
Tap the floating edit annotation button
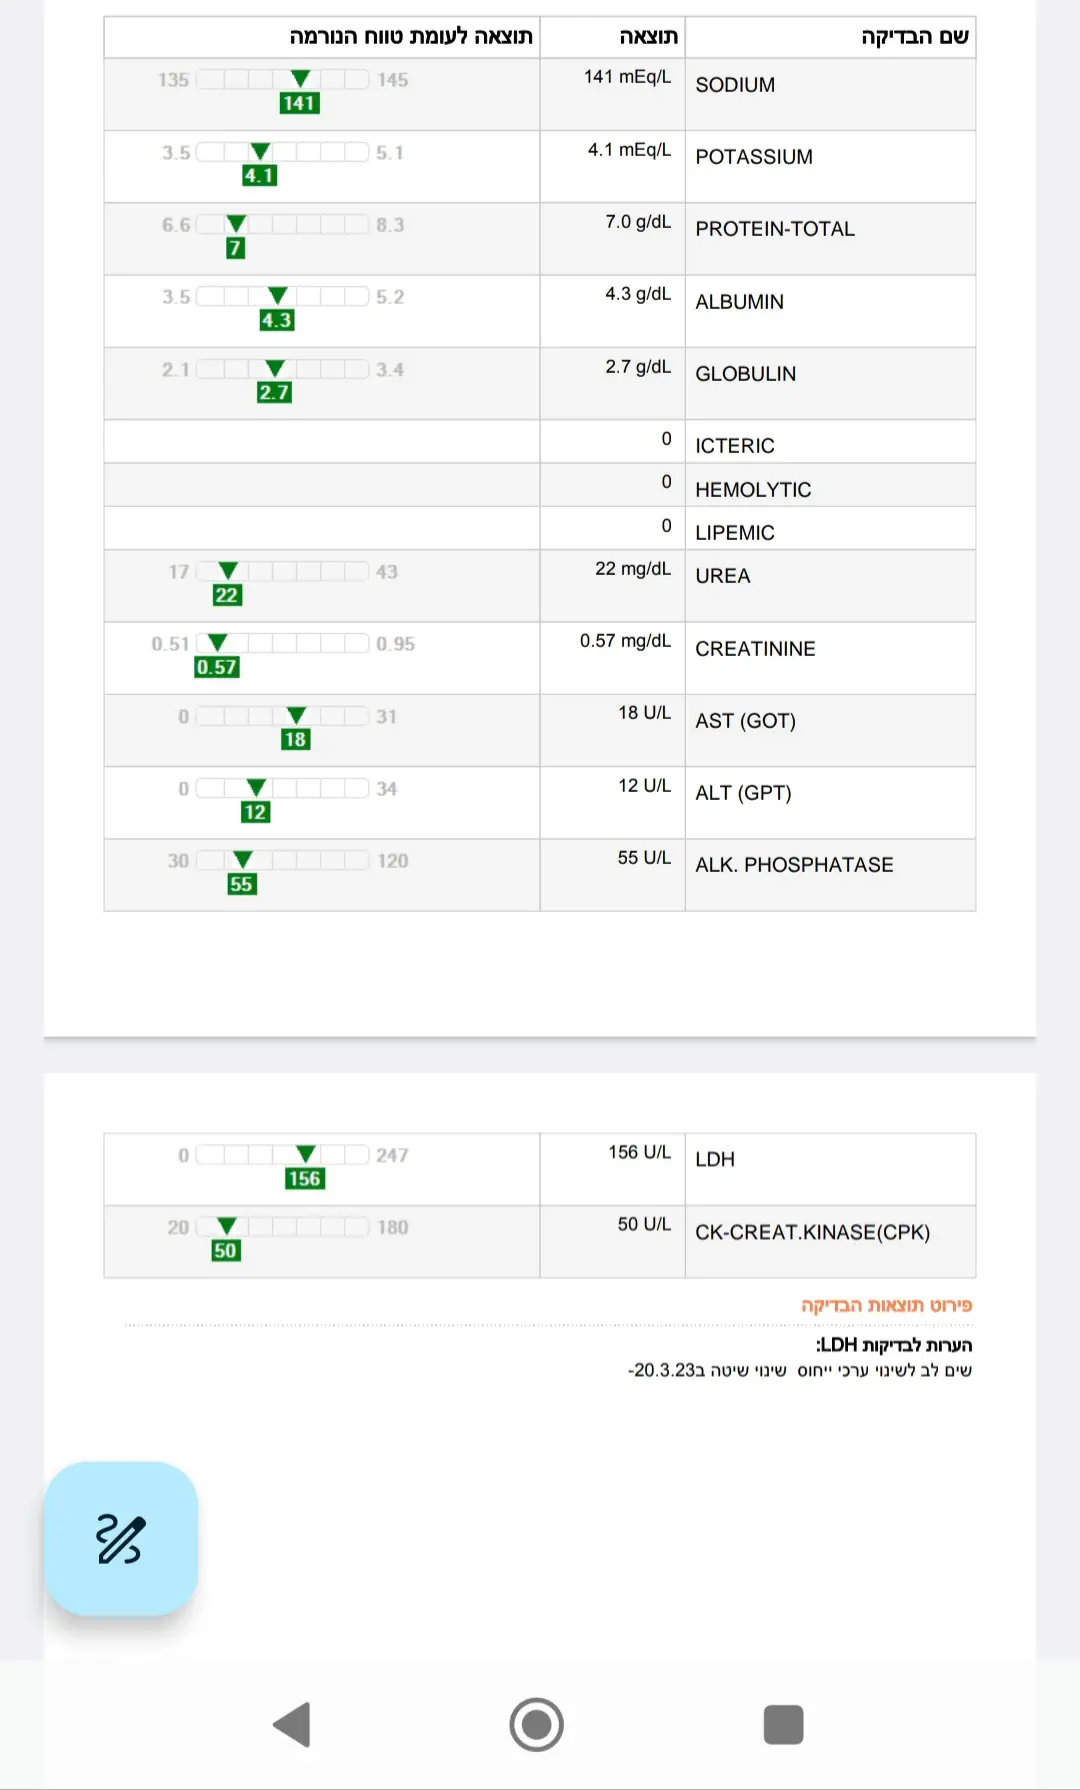click(x=121, y=1538)
